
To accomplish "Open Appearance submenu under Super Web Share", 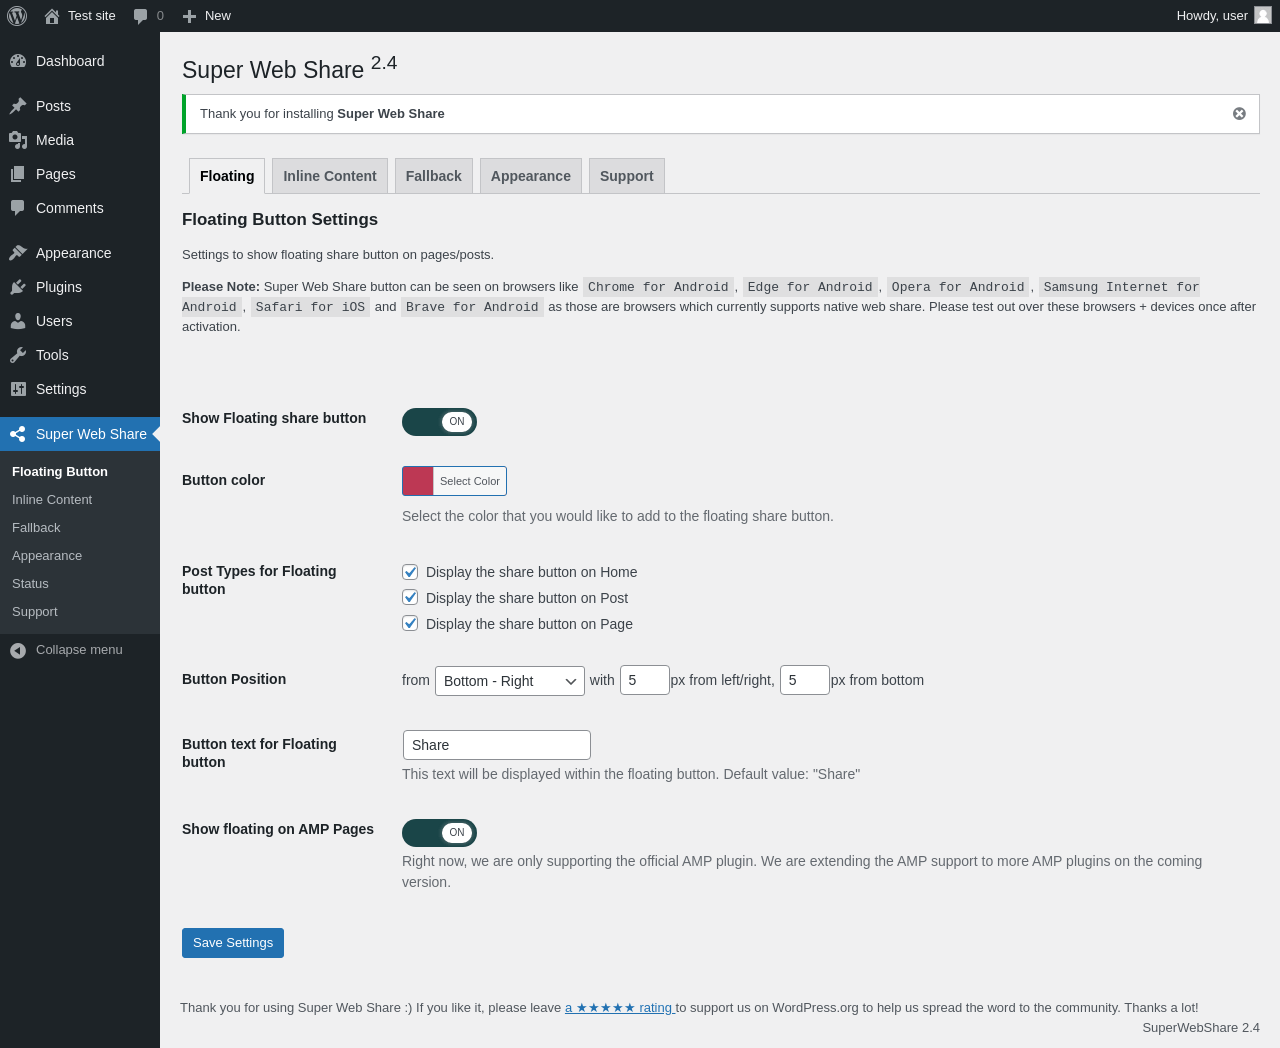I will [47, 556].
